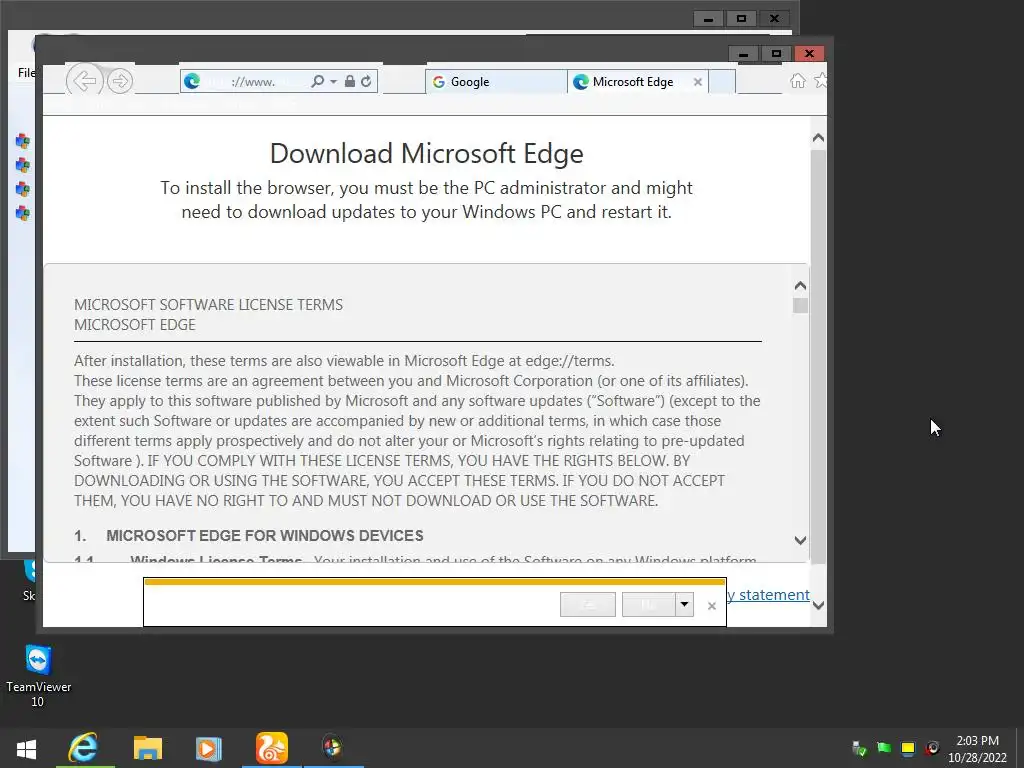Close the background window
1024x768 pixels.
(x=775, y=19)
